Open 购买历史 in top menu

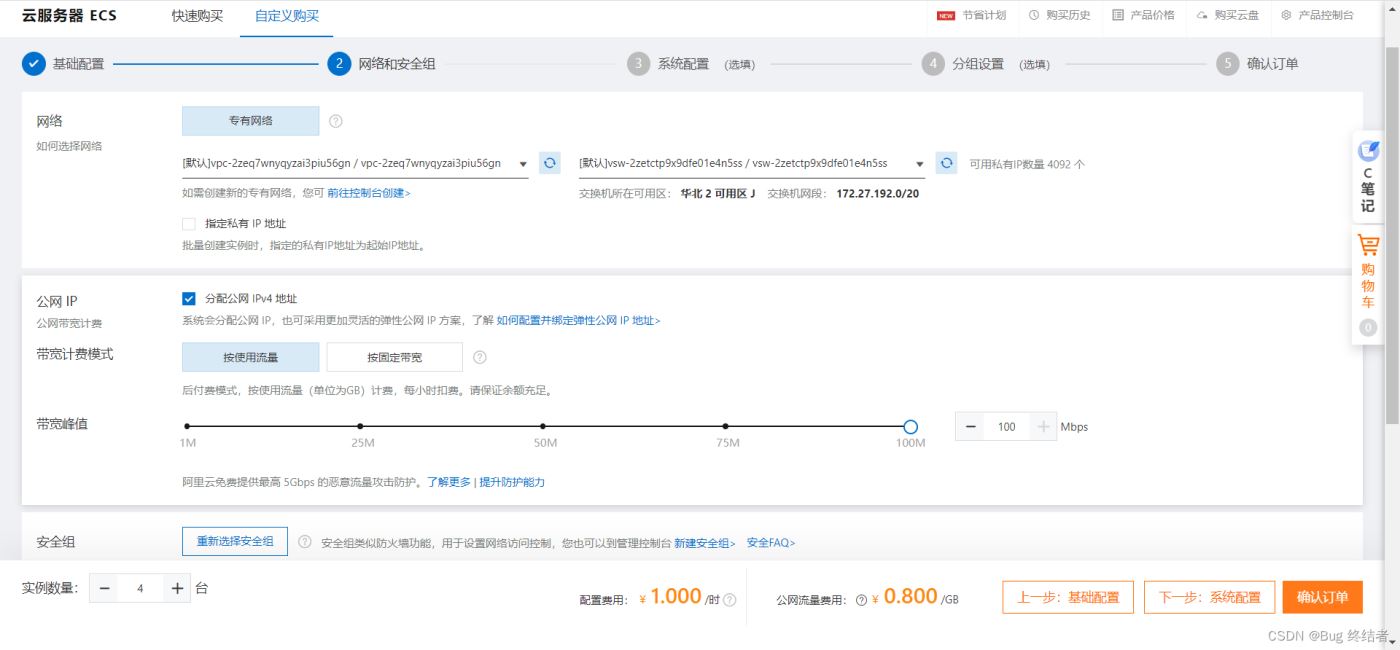(1059, 15)
